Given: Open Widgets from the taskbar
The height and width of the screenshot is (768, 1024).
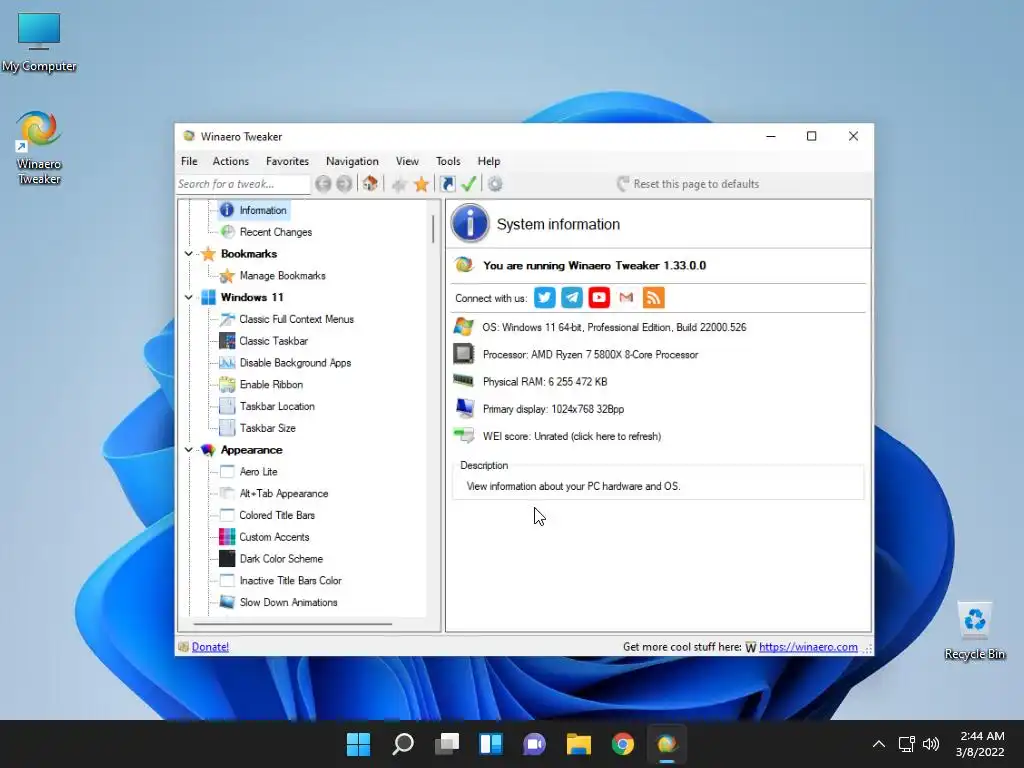Looking at the screenshot, I should 490,744.
